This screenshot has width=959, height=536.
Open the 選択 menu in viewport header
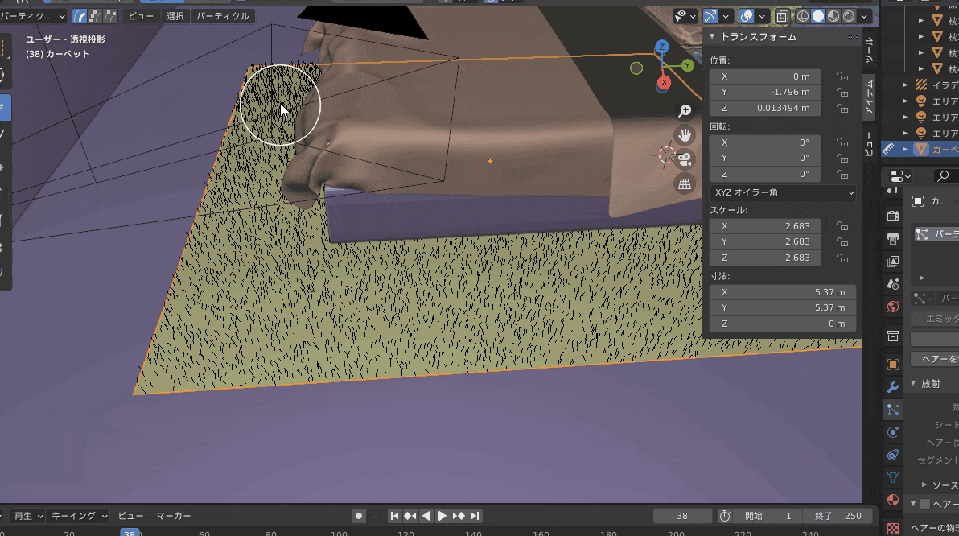coord(174,16)
